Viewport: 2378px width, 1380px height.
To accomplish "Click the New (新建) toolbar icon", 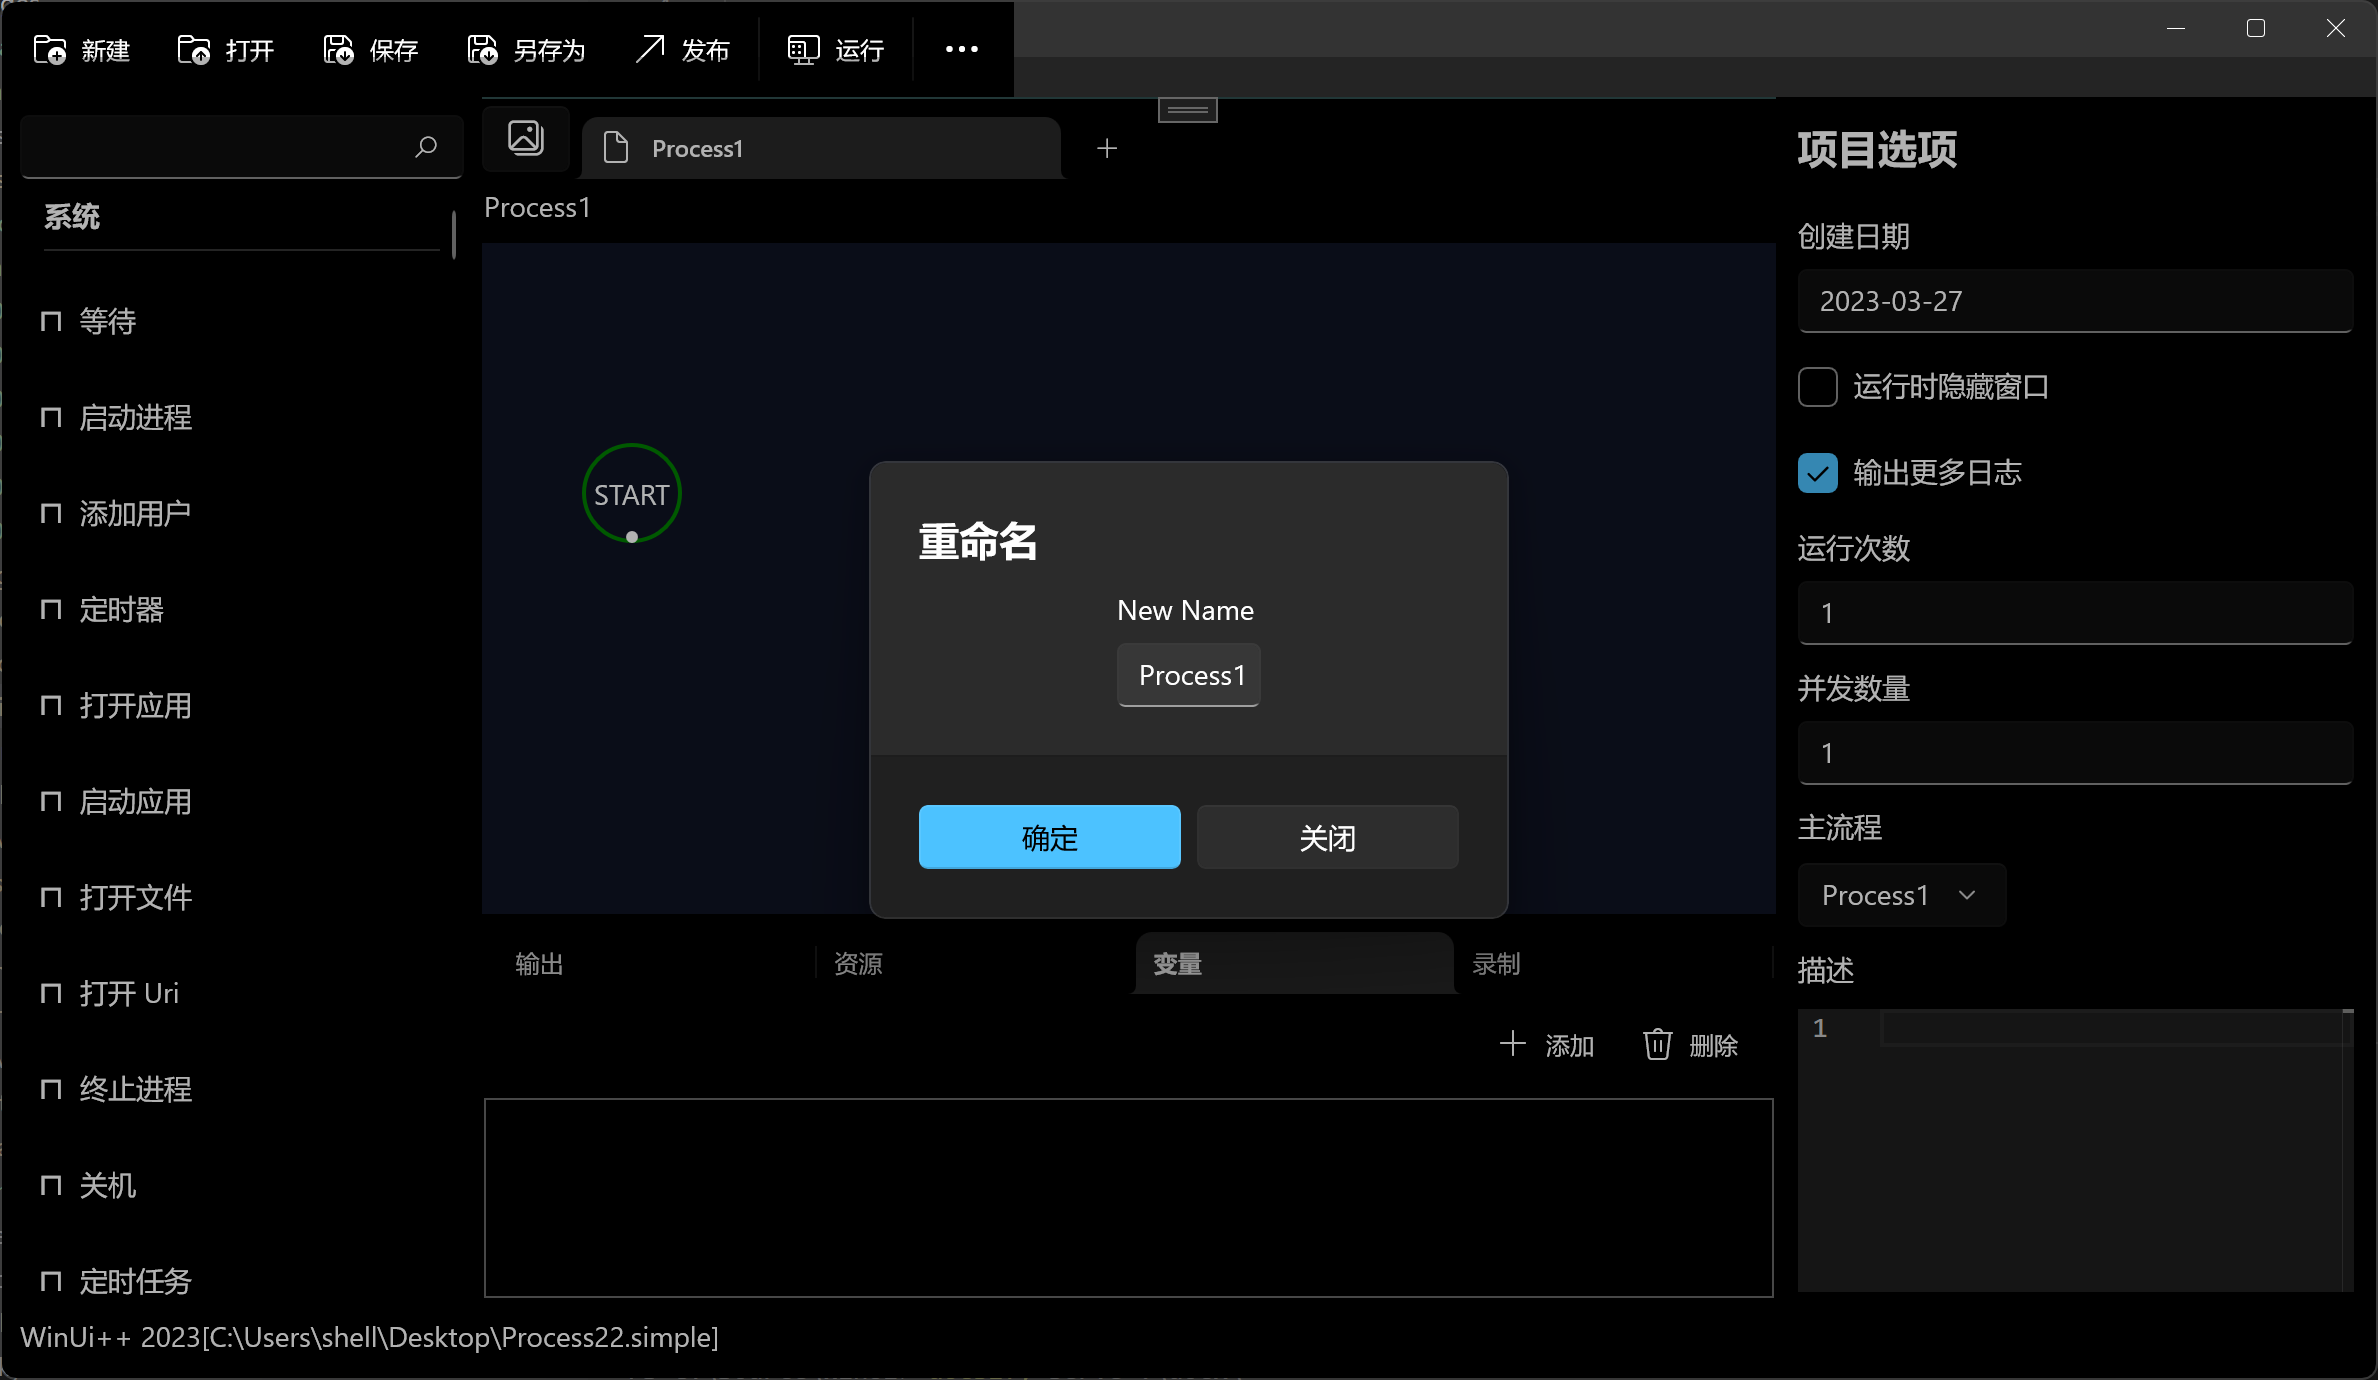I will pos(50,50).
